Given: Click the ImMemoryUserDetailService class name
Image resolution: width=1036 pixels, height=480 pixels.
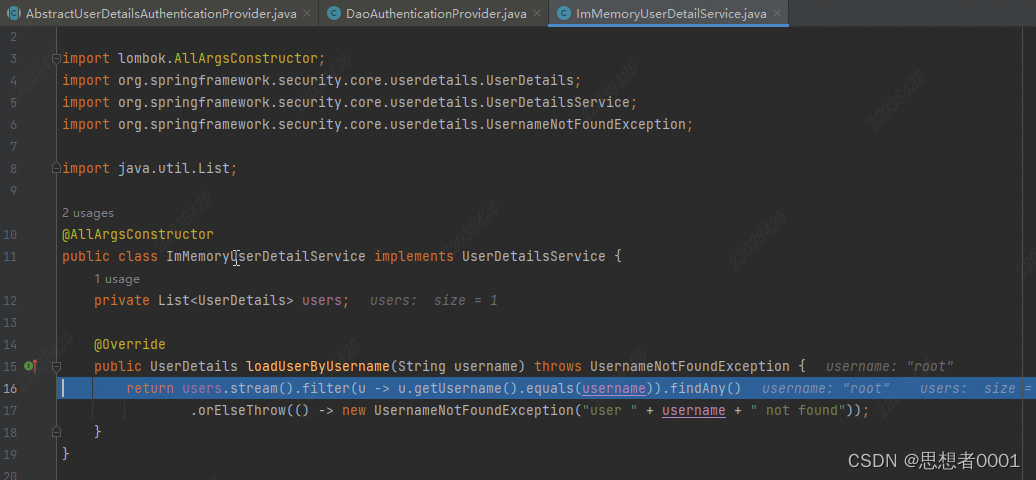Looking at the screenshot, I should 266,256.
